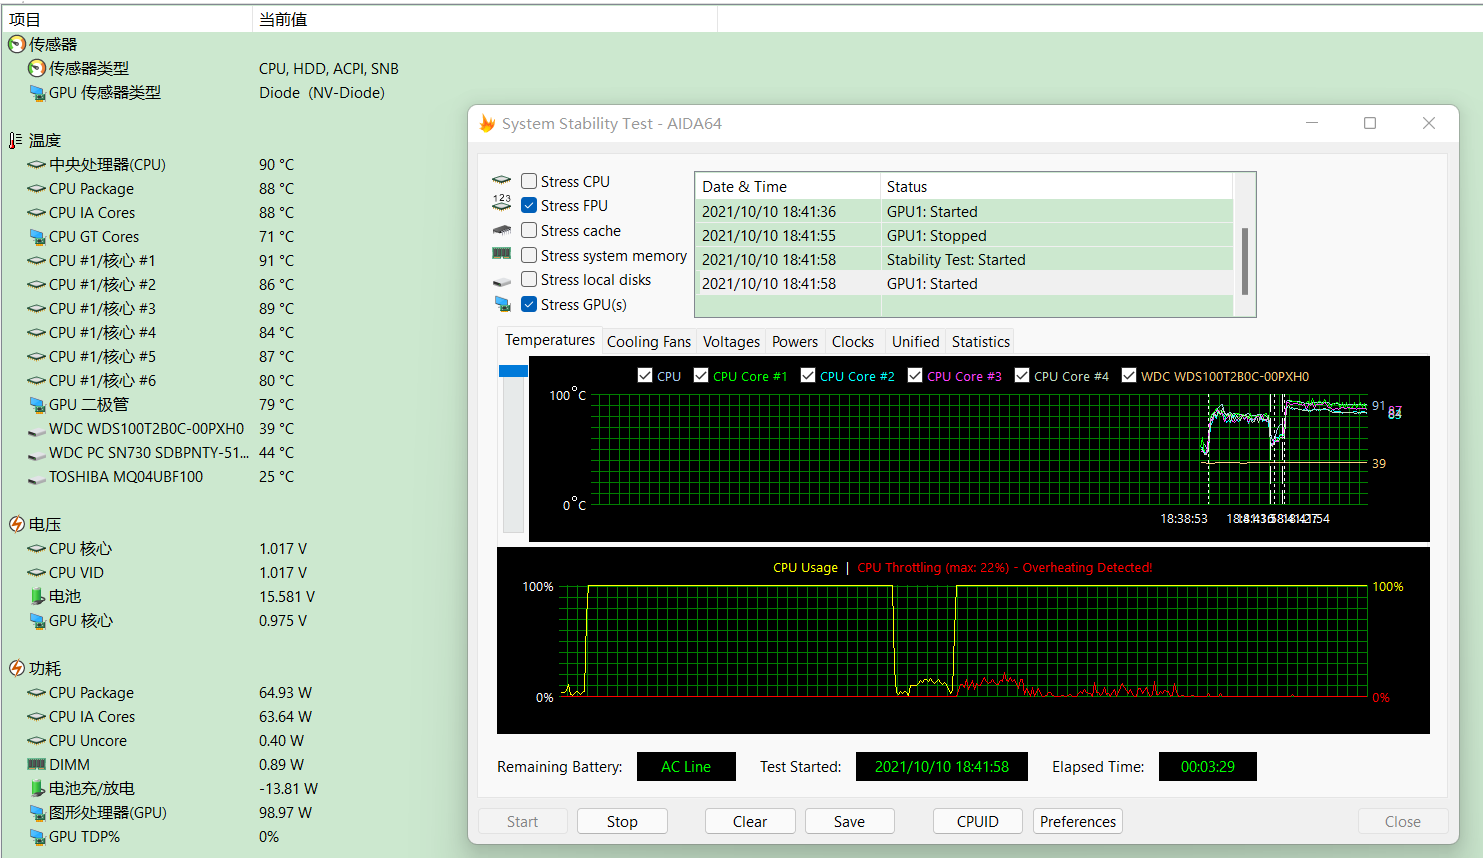Click the Status column header in log

(1057, 186)
